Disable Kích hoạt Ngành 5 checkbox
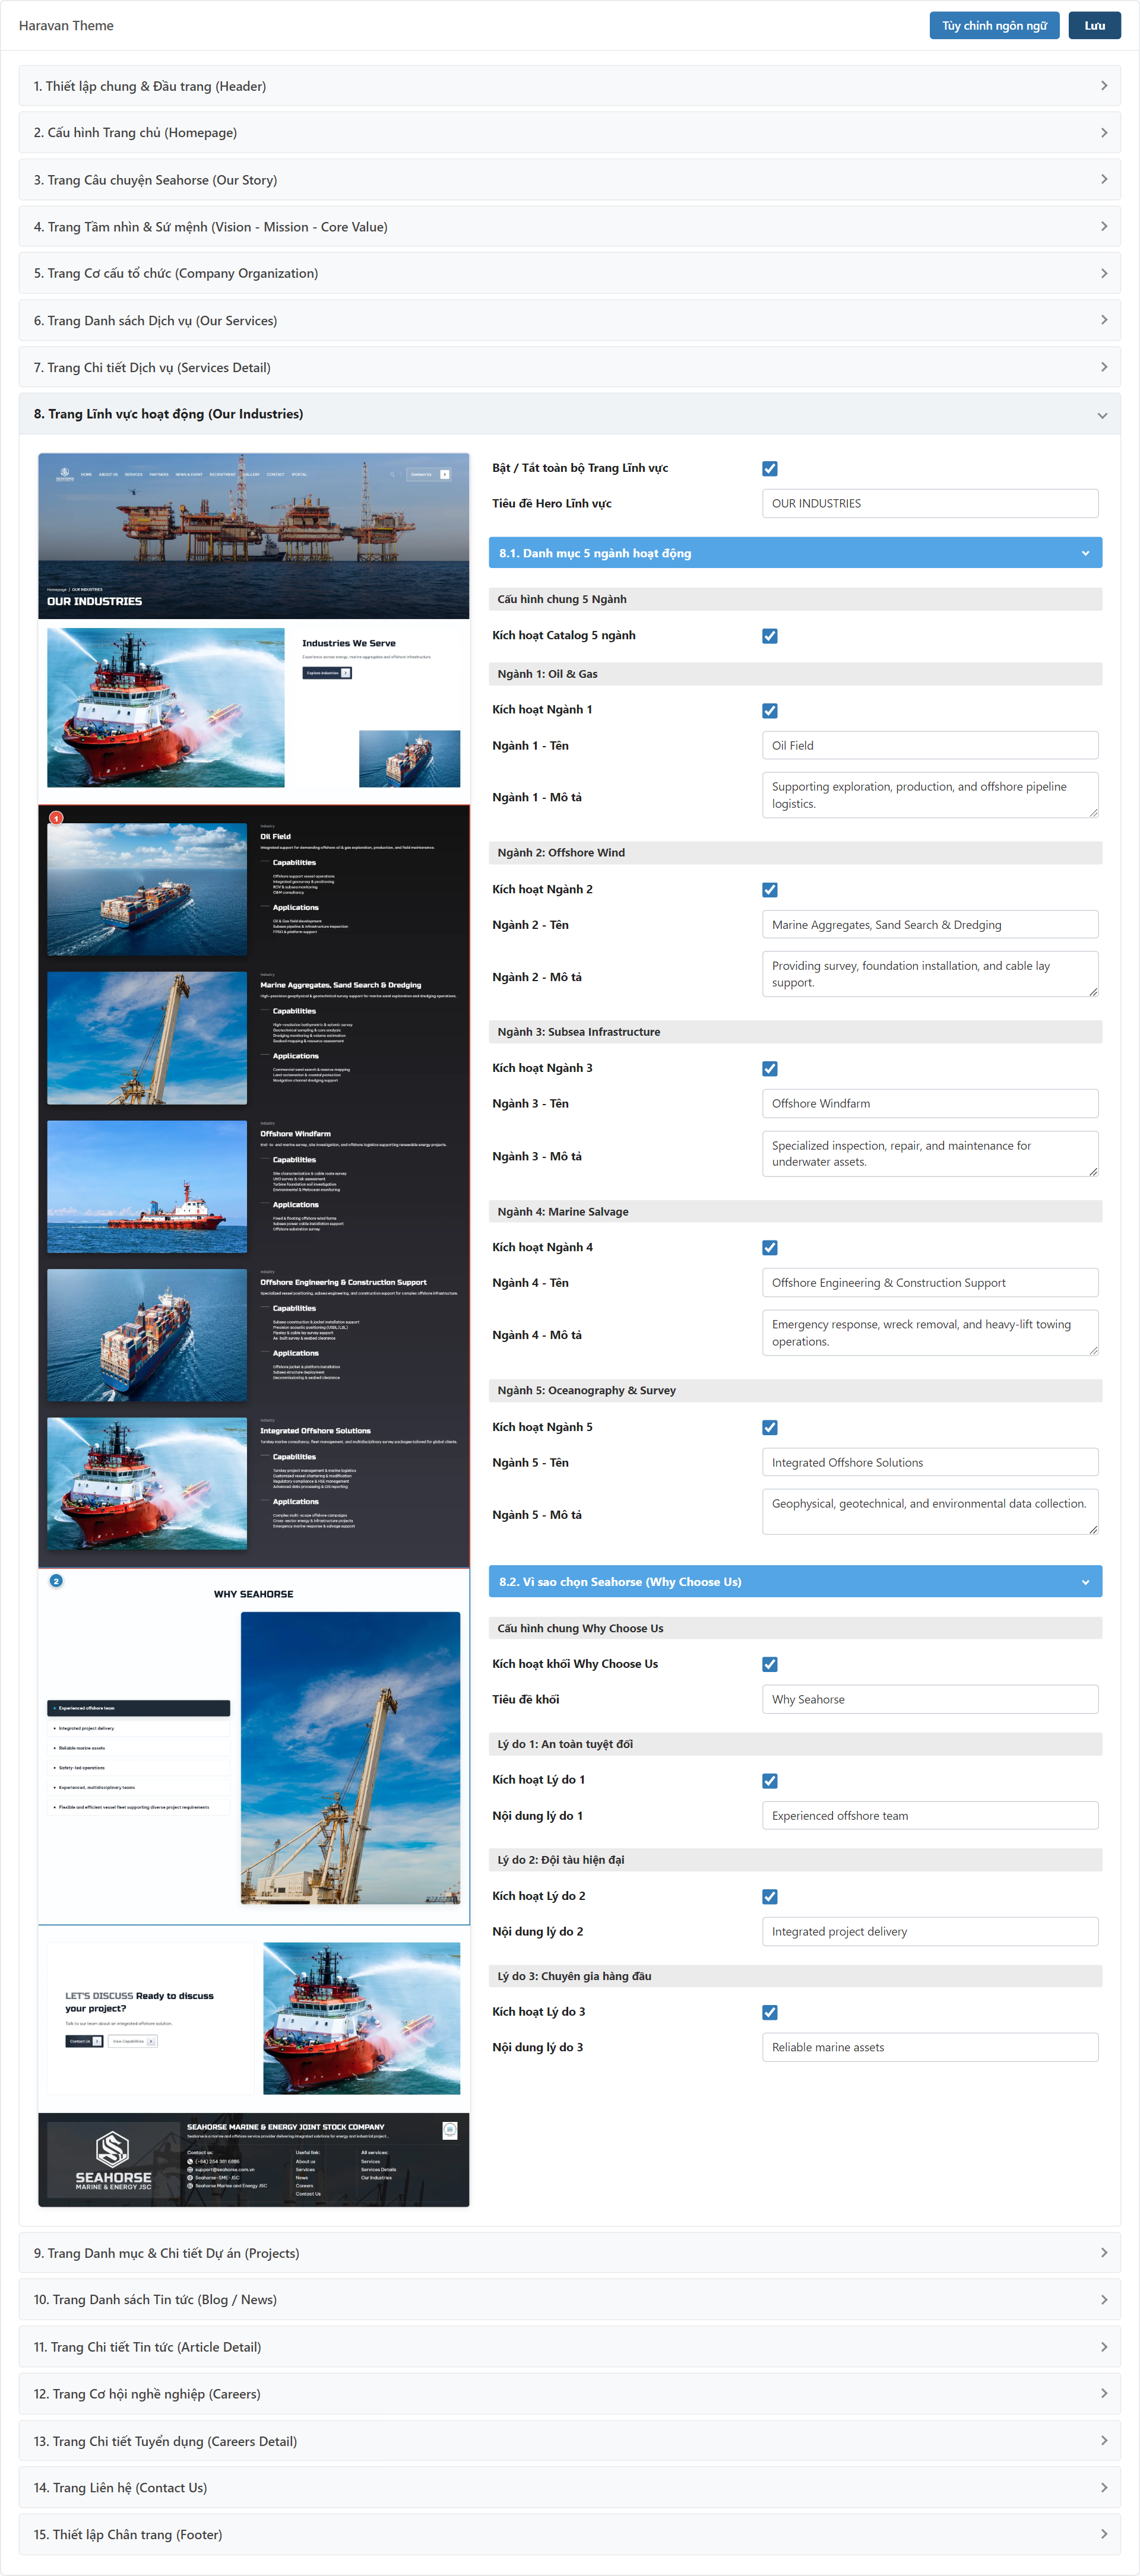 tap(770, 1427)
